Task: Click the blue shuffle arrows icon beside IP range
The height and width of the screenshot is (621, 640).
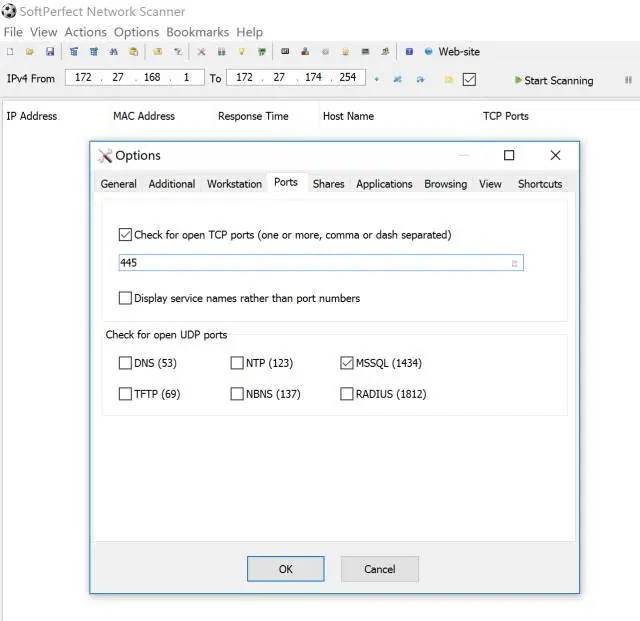Action: point(397,79)
